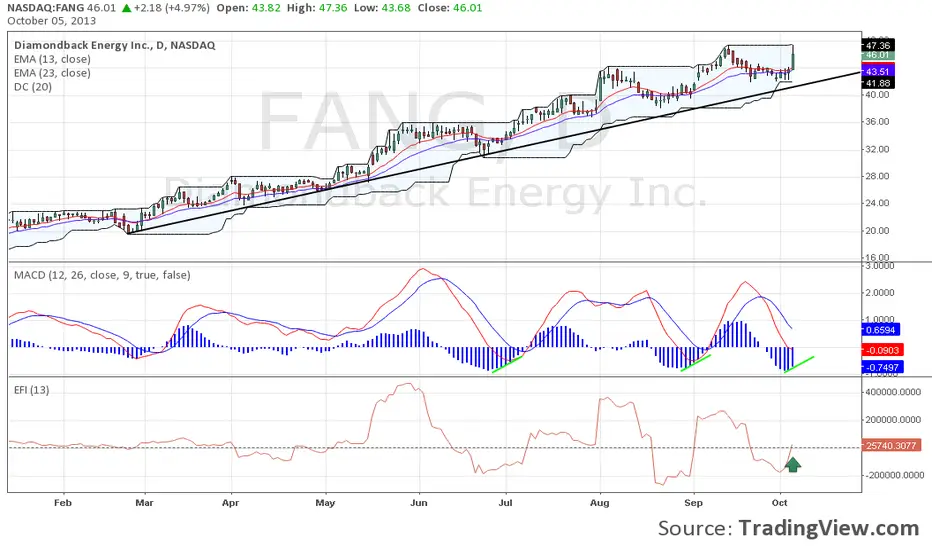Click the green 46.01 price axis tag
The height and width of the screenshot is (550, 932).
(878, 55)
